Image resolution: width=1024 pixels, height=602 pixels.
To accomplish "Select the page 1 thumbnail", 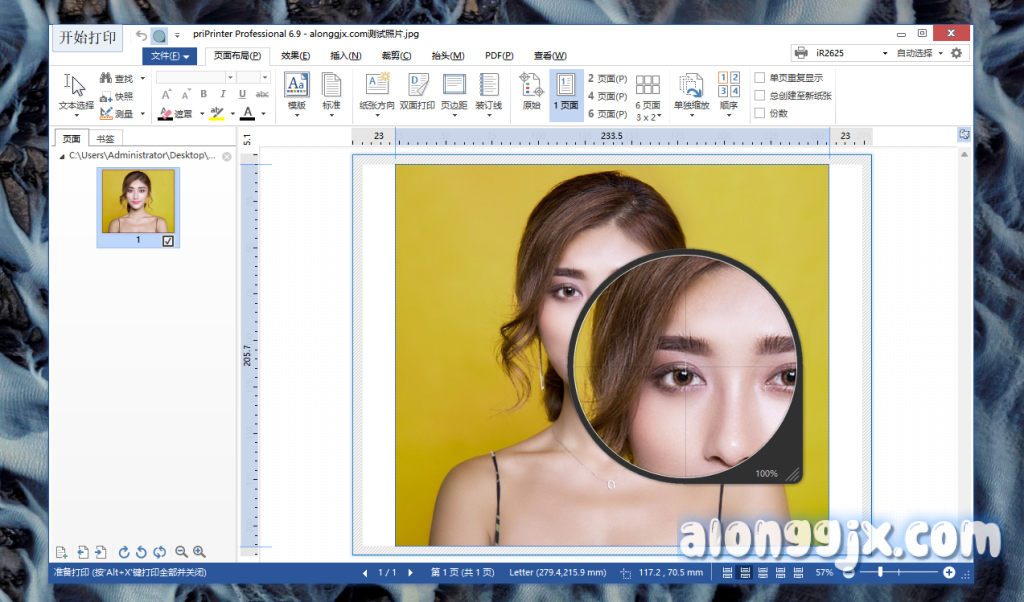I will point(138,201).
